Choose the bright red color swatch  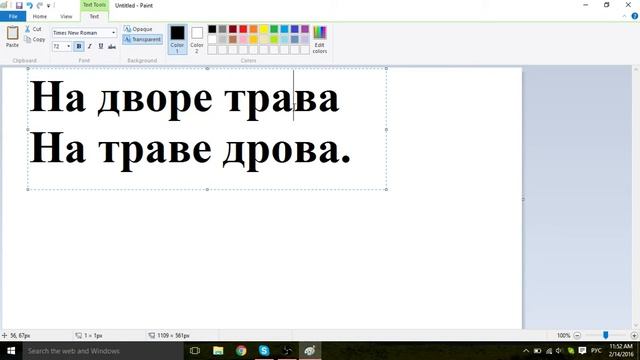point(243,29)
